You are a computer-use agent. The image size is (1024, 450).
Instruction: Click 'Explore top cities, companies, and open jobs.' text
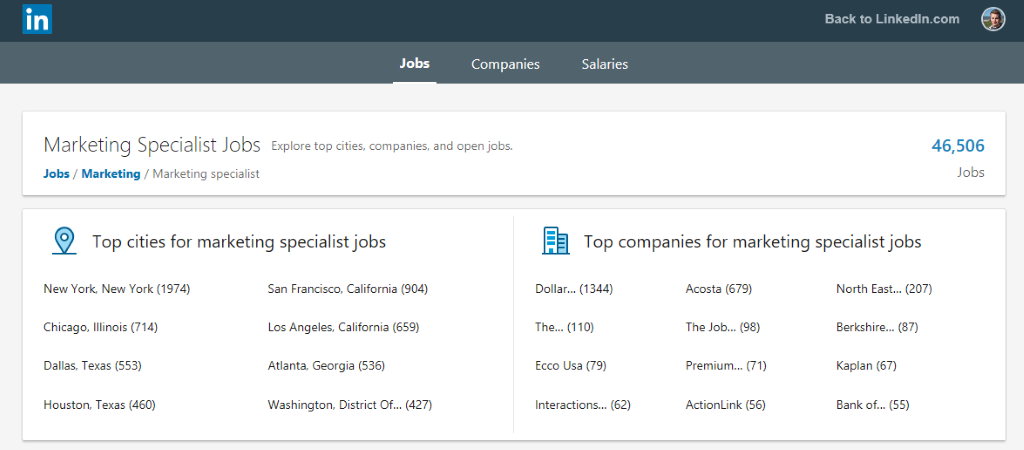392,146
